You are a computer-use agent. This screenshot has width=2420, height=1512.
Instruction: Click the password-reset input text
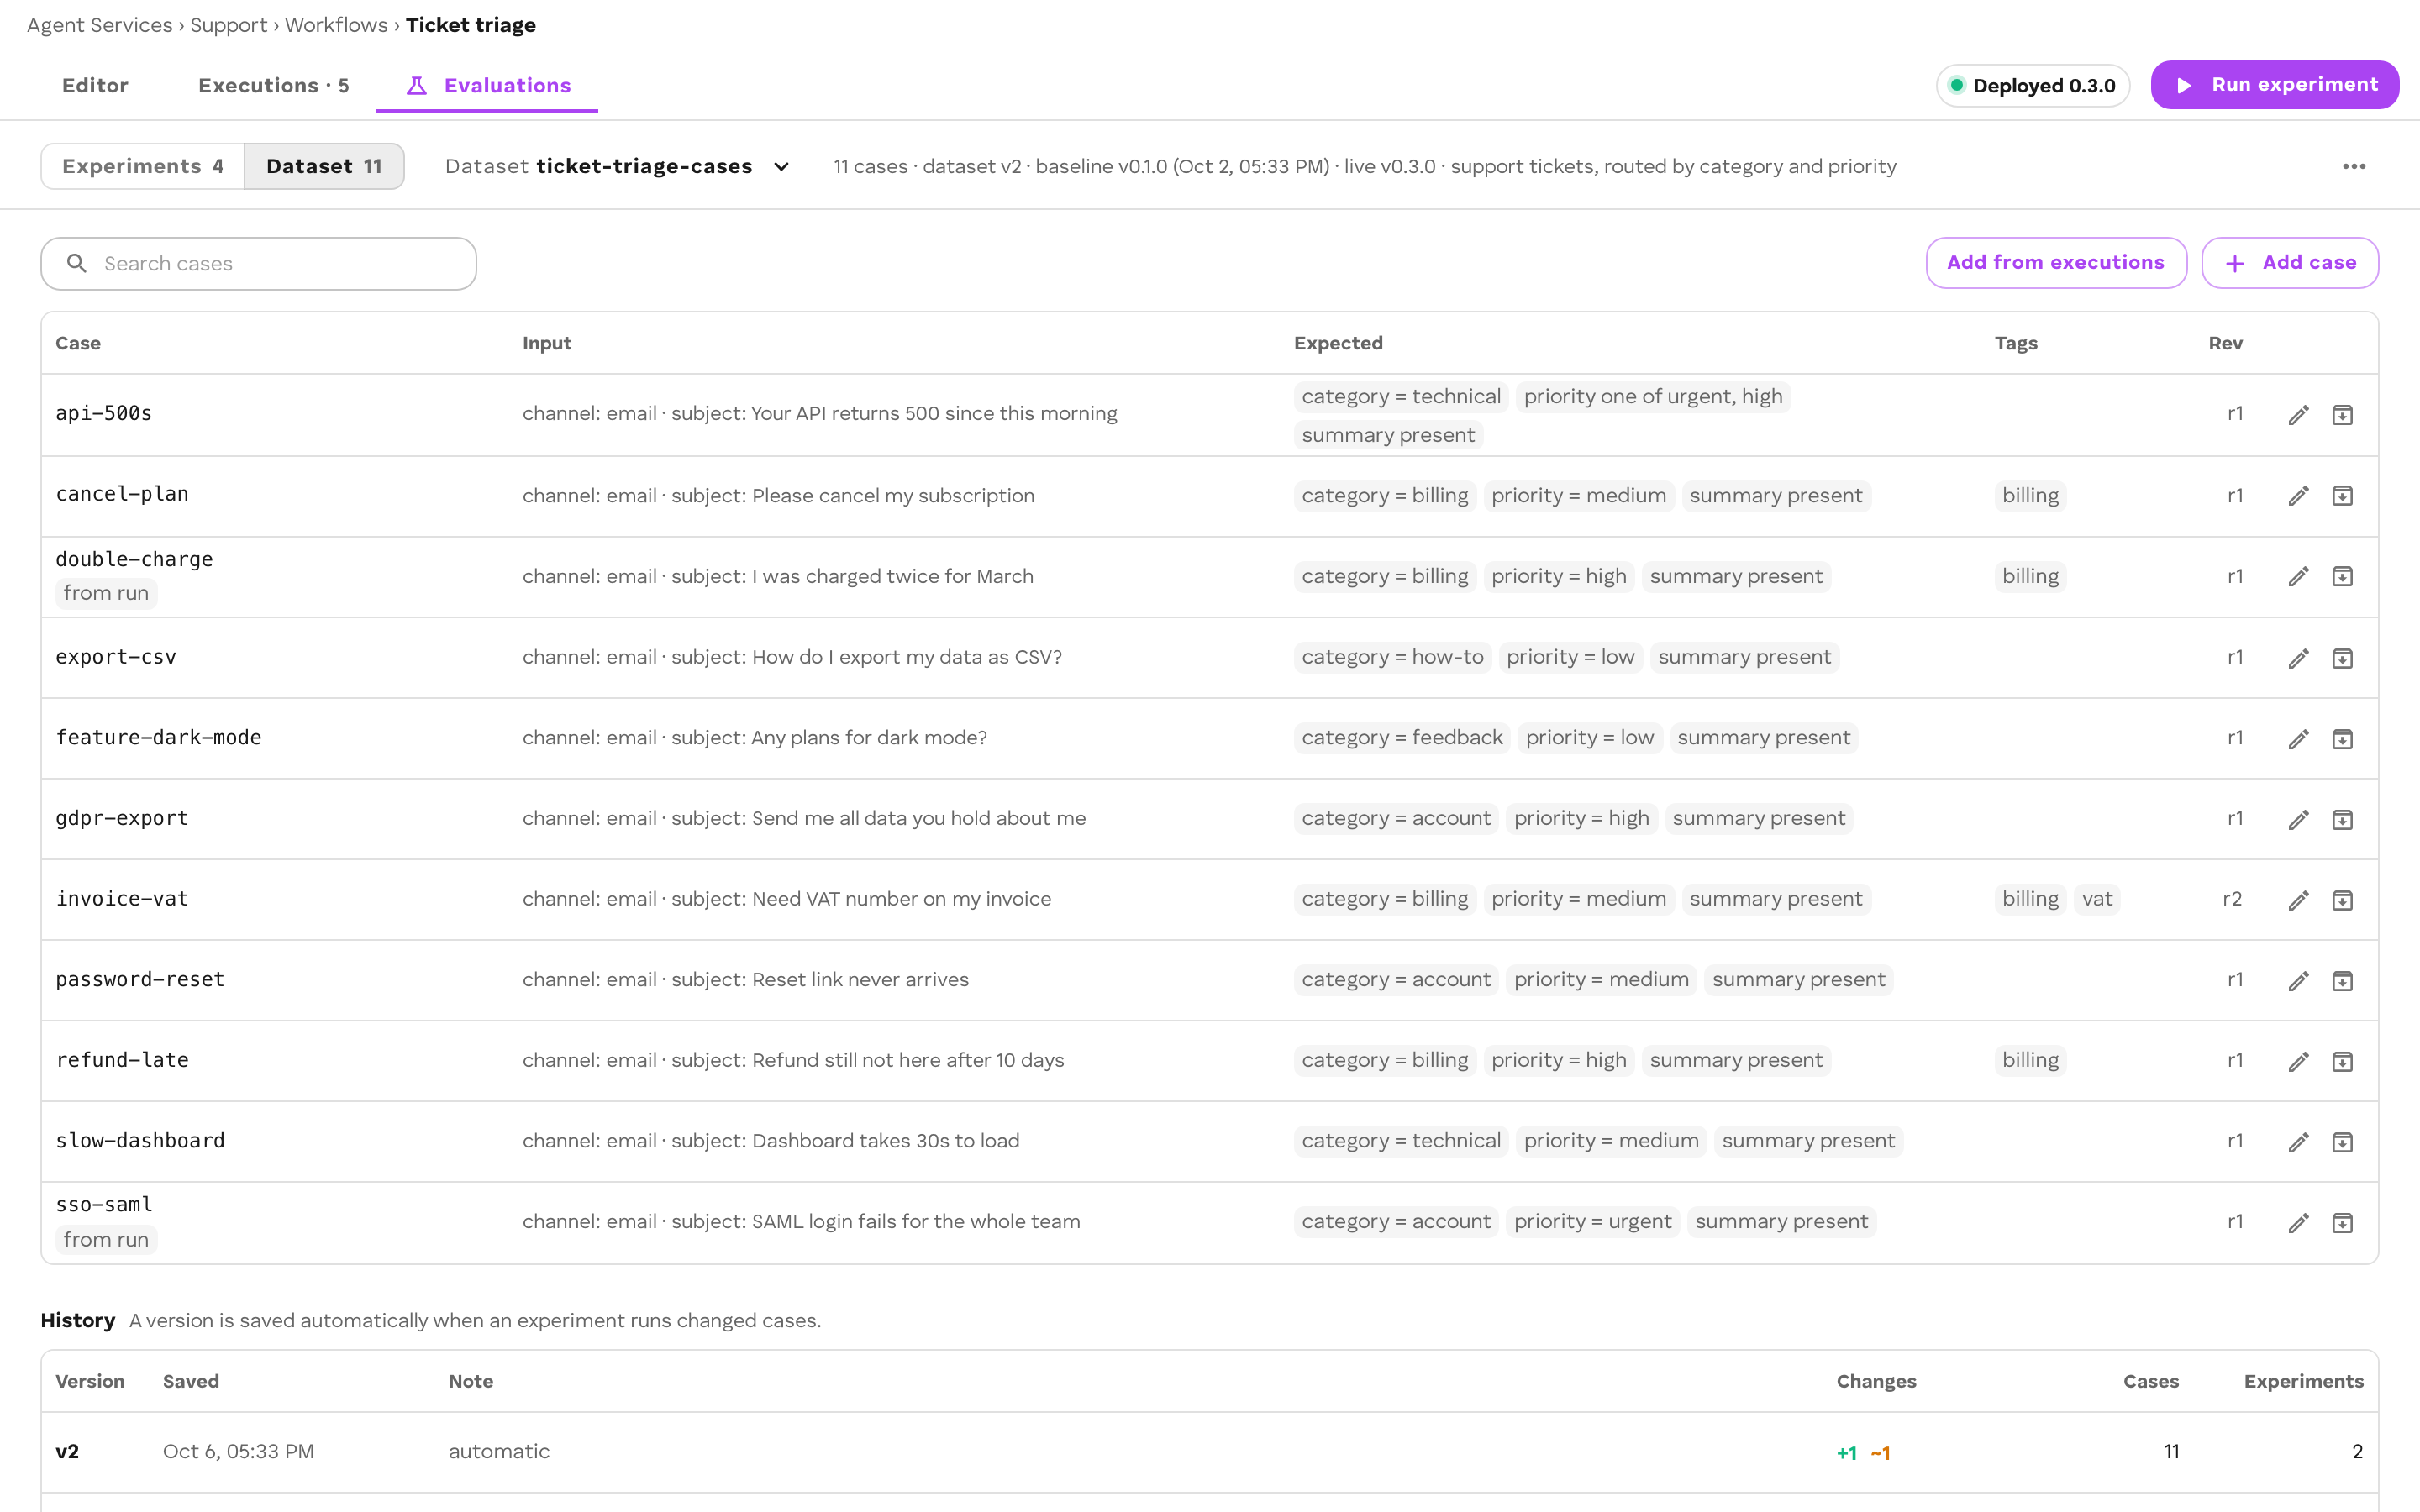[x=745, y=979]
